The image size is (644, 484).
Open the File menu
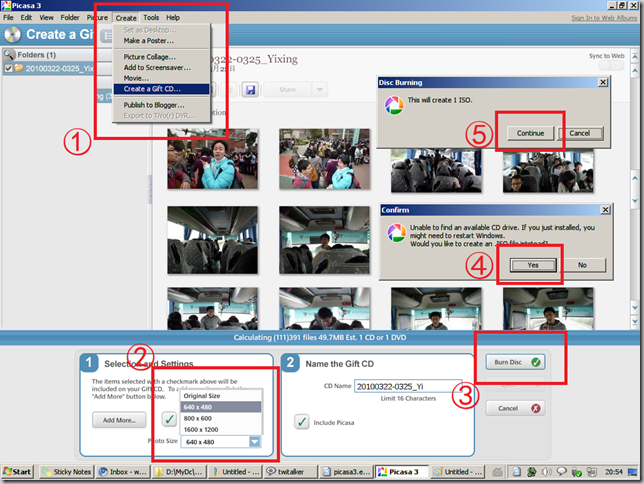8,18
